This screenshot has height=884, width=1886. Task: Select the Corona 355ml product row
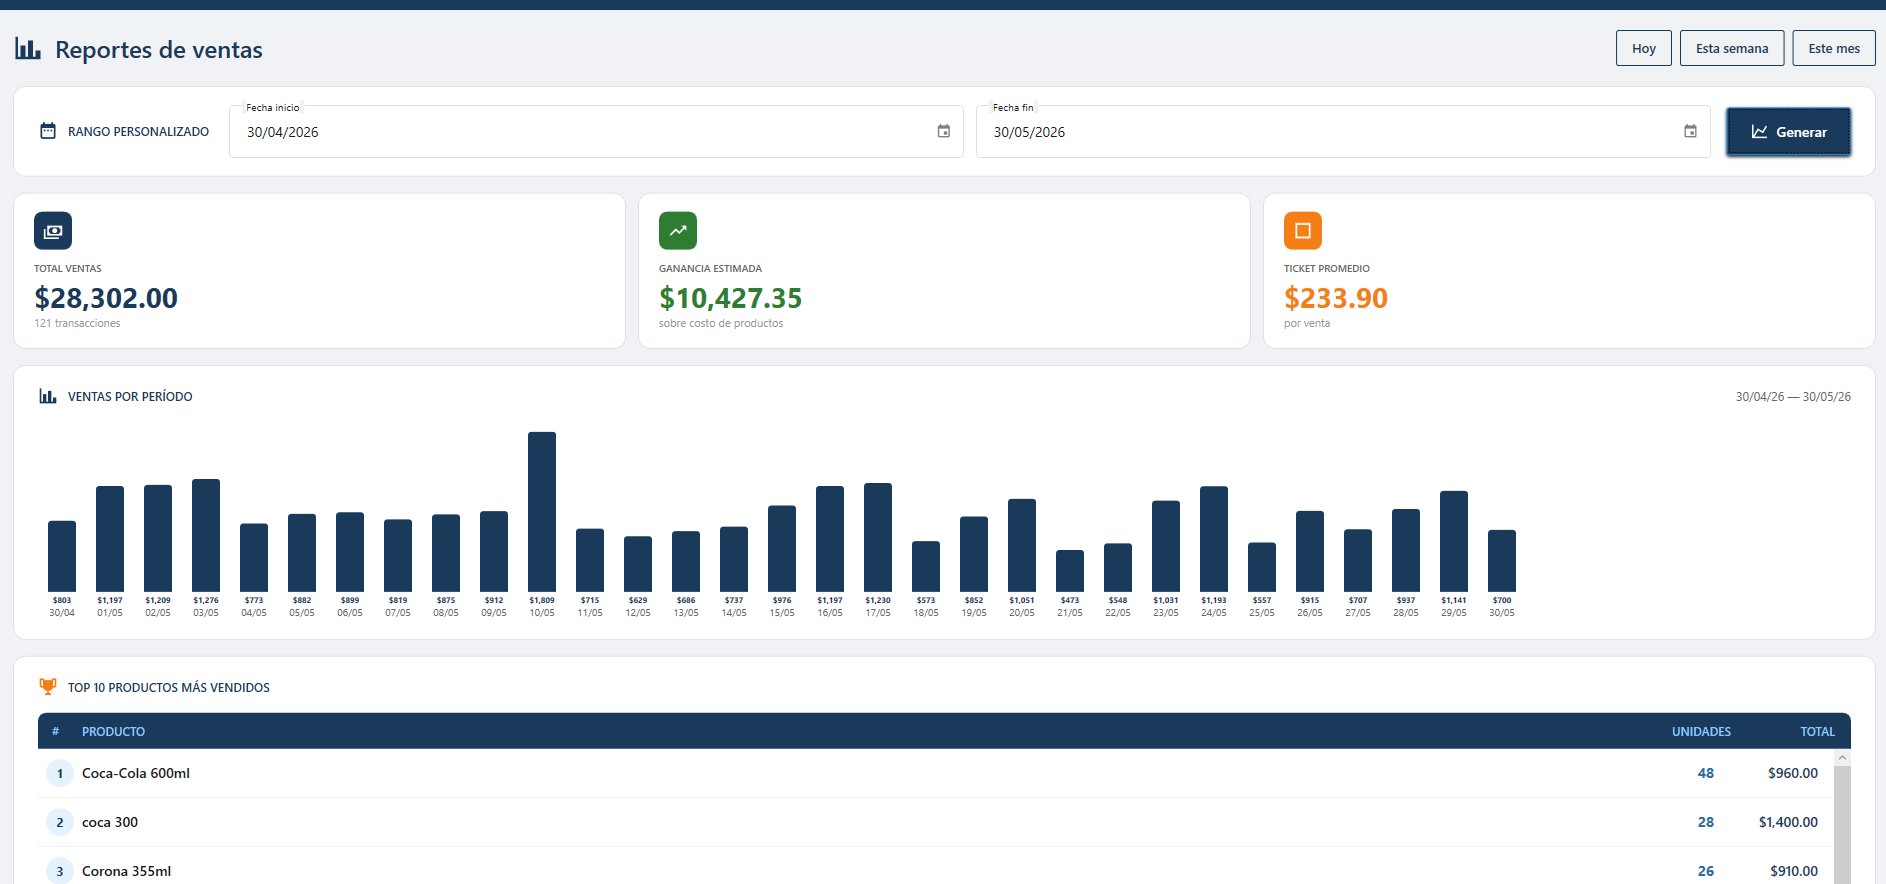click(x=936, y=868)
